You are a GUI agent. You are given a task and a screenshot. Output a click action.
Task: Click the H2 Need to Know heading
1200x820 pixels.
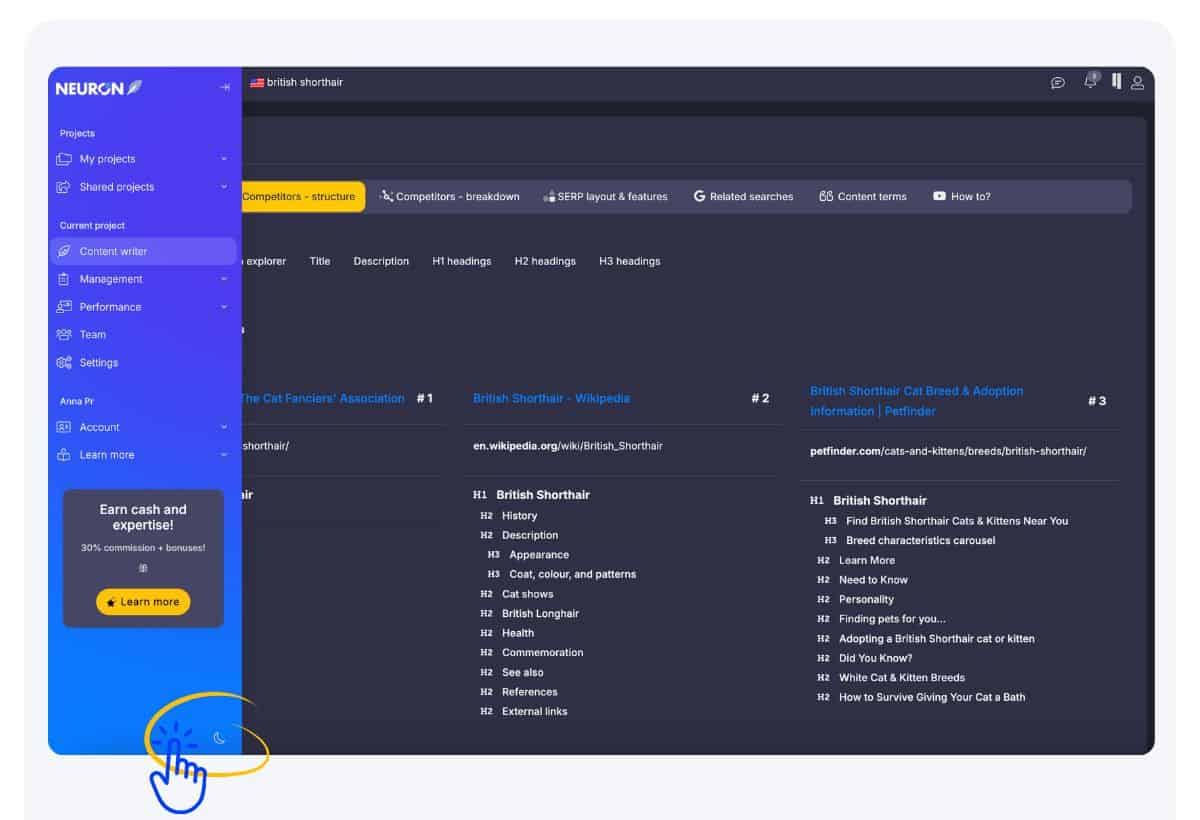click(873, 580)
